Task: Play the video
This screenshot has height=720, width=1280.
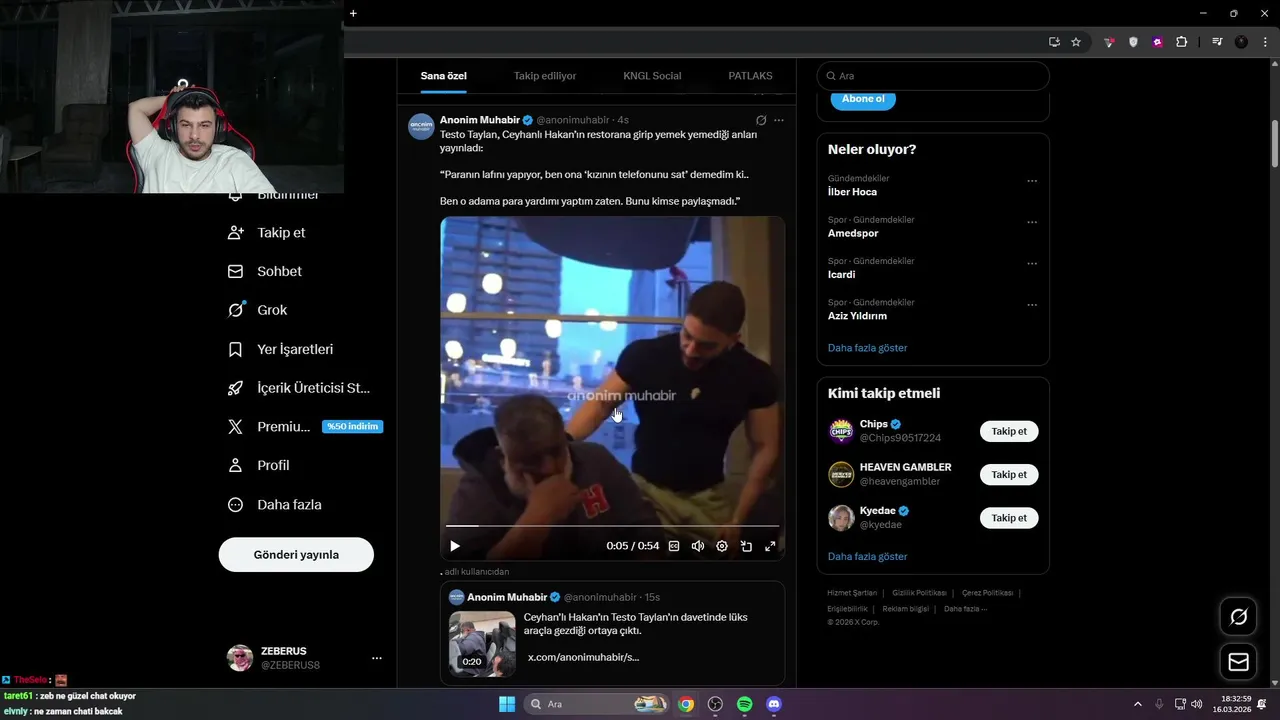Action: coord(455,546)
